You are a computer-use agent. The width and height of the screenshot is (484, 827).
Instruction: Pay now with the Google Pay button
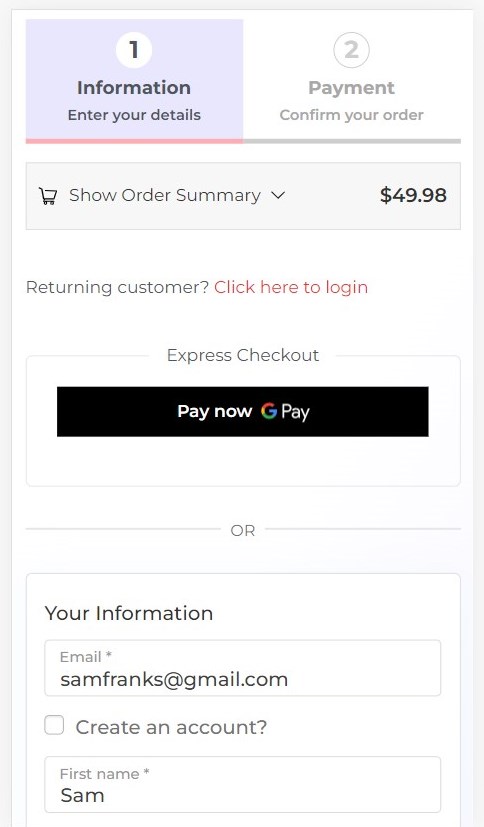tap(243, 411)
